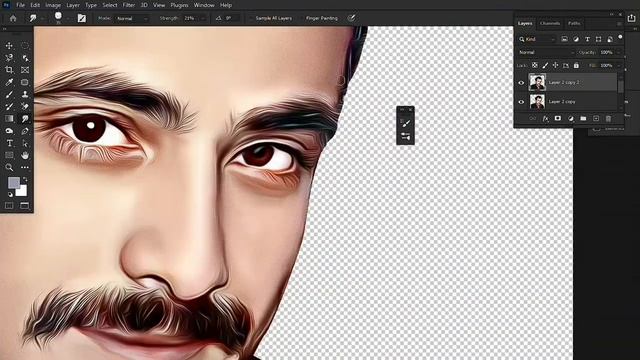Select the Elliptical Marquee tool
The width and height of the screenshot is (640, 360).
(25, 45)
